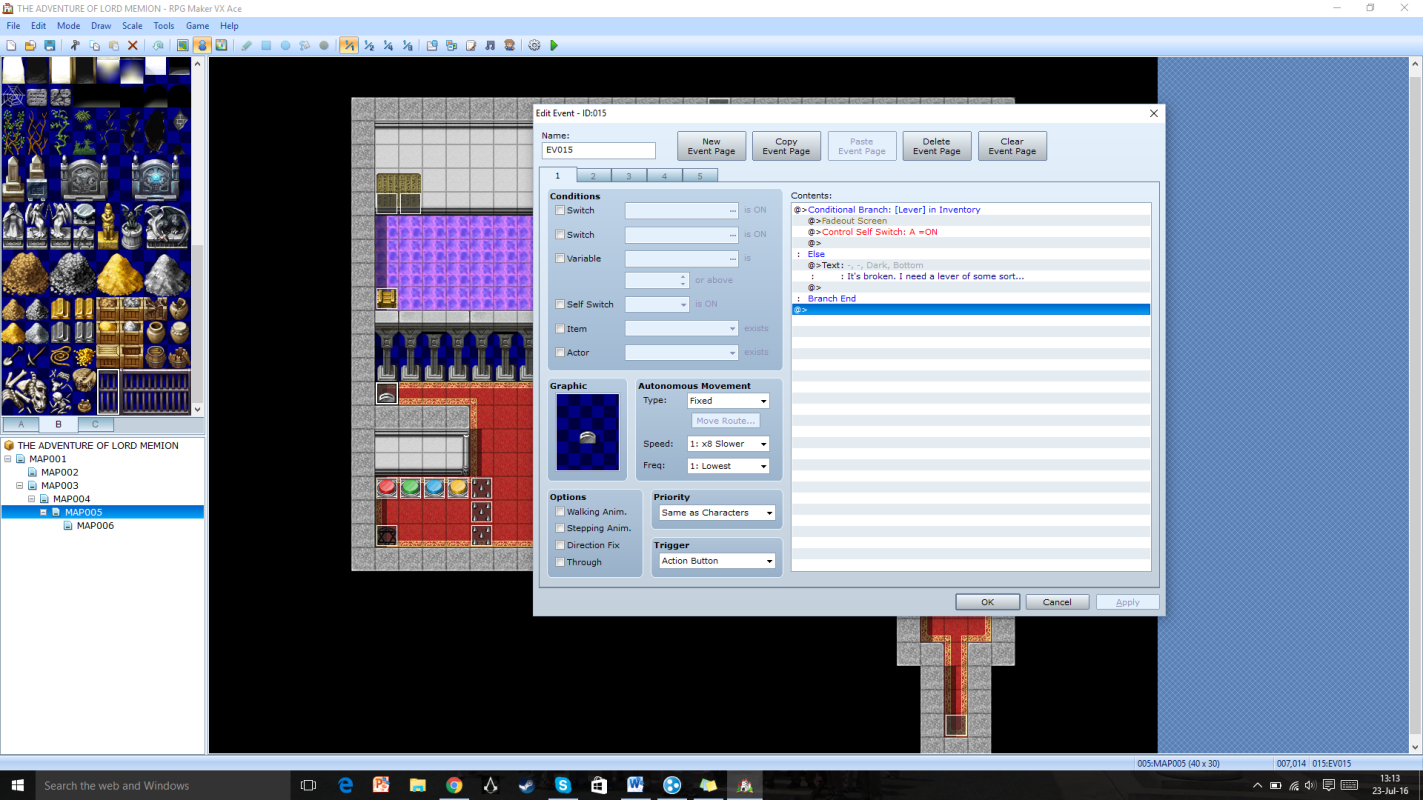This screenshot has width=1423, height=800.
Task: Set map zoom scale to 1/4
Action: pyautogui.click(x=388, y=45)
